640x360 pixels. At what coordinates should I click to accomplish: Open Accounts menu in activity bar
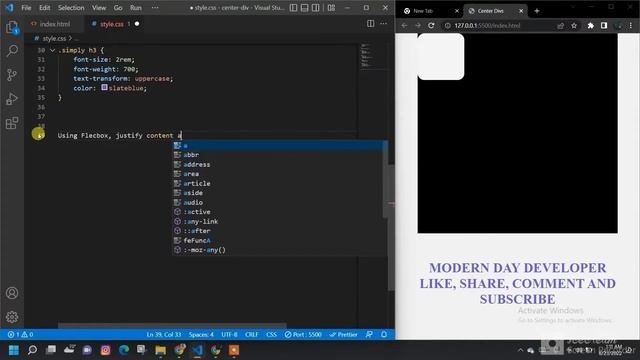12,293
